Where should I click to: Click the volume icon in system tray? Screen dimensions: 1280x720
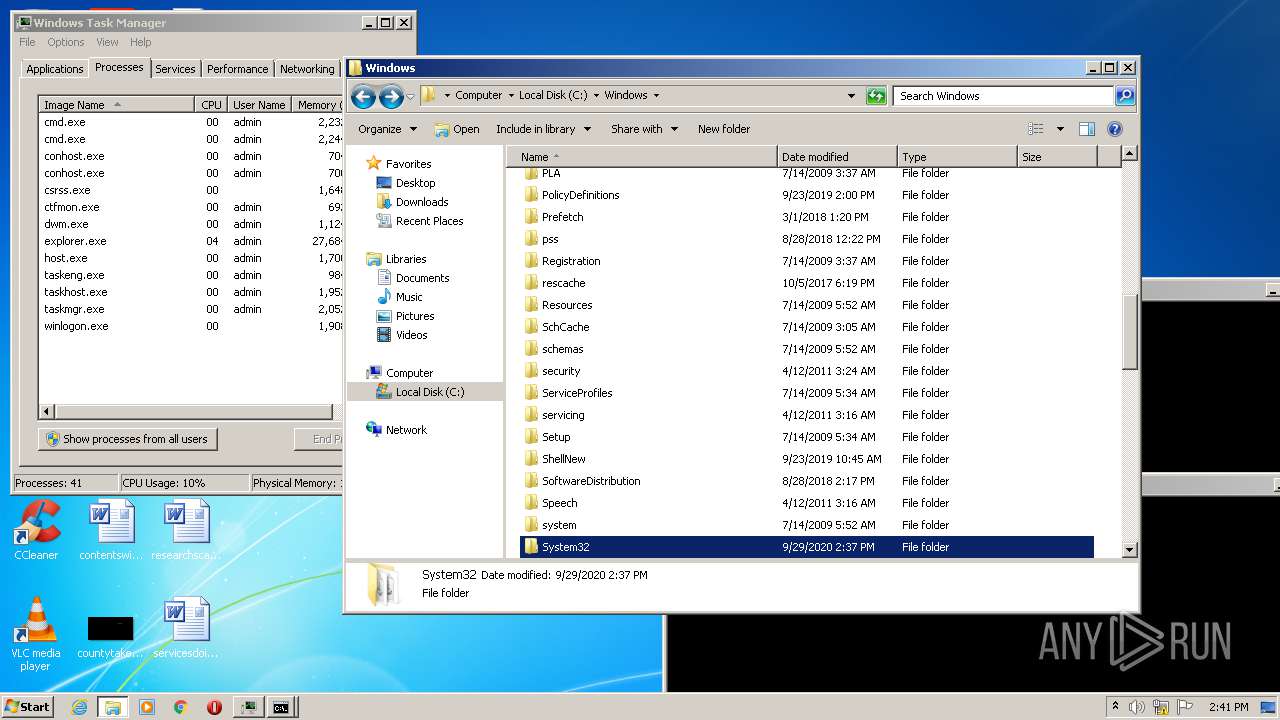pos(1136,707)
